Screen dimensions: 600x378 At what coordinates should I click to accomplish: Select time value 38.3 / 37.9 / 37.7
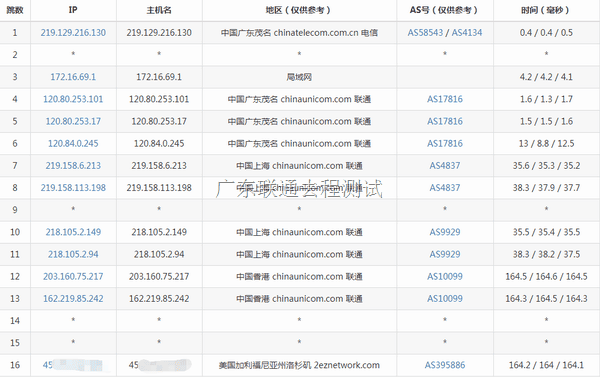[x=546, y=188]
